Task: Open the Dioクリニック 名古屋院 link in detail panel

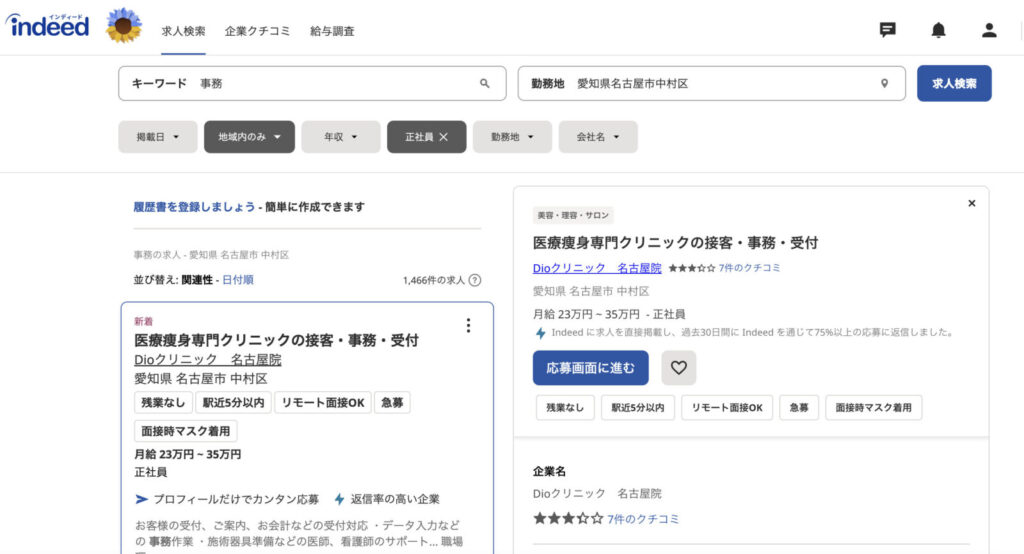Action: (597, 268)
